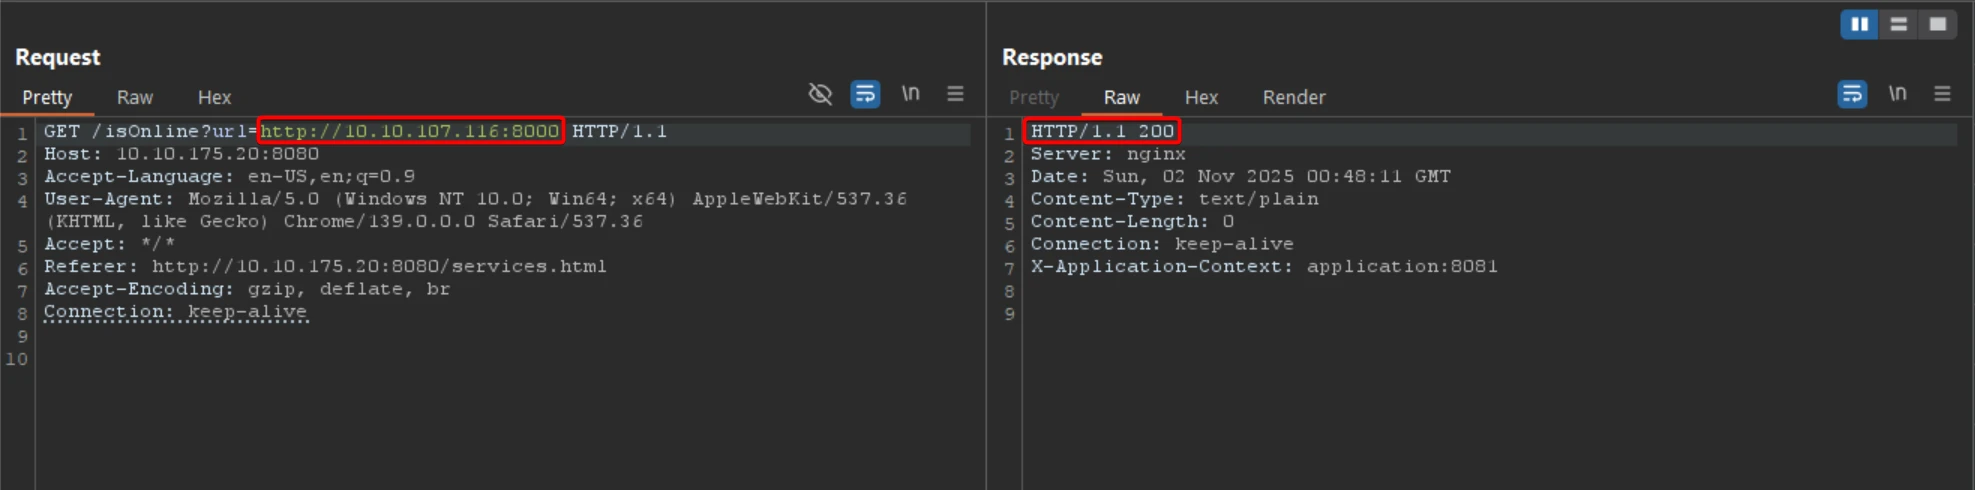Image resolution: width=1975 pixels, height=490 pixels.
Task: Click the highlighted url parameter value in request
Action: [x=410, y=131]
